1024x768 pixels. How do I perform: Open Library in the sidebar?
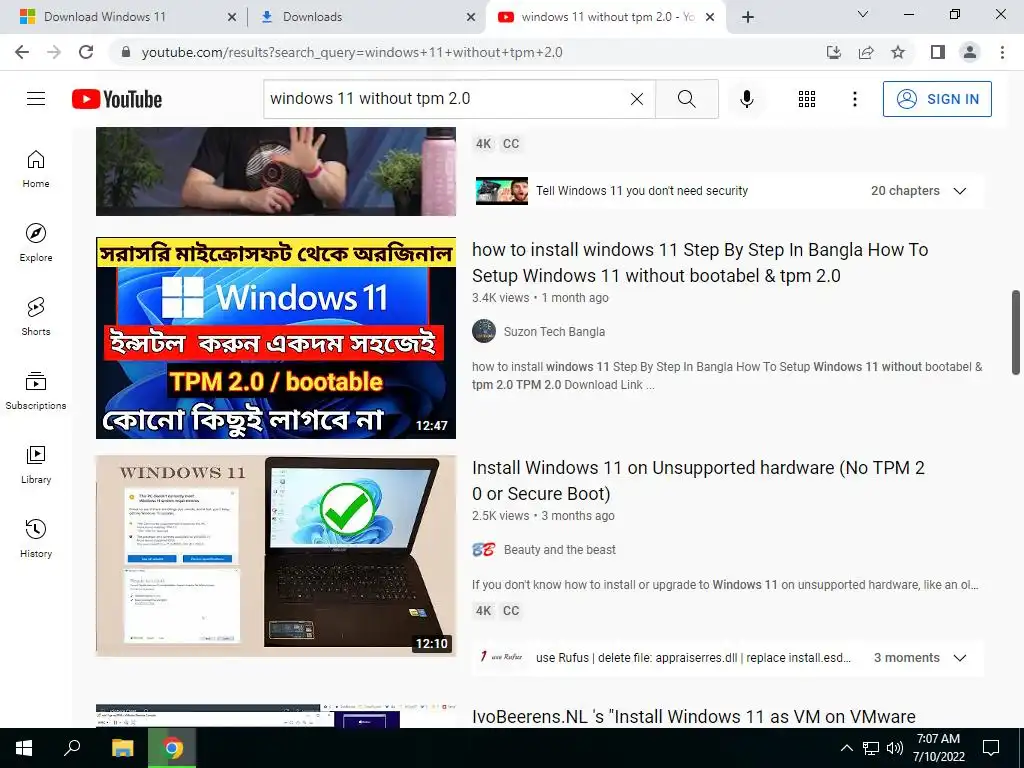36,464
